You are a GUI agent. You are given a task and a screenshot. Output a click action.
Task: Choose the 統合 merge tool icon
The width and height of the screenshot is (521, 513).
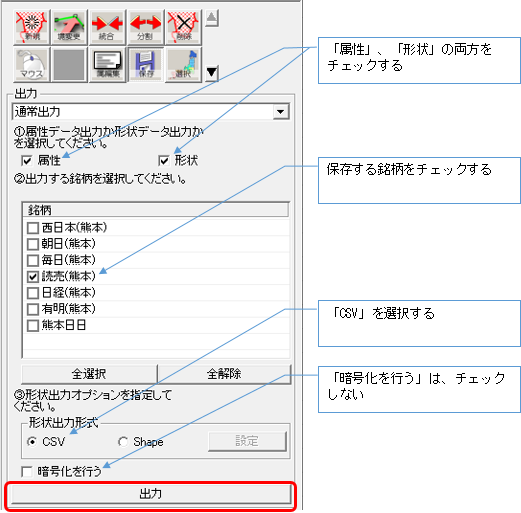click(107, 27)
